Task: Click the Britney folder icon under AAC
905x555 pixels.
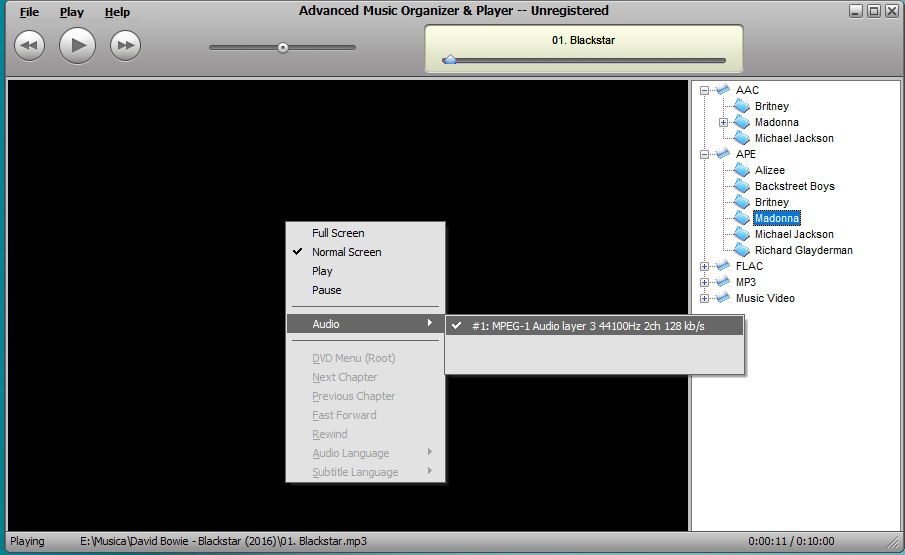Action: tap(742, 106)
